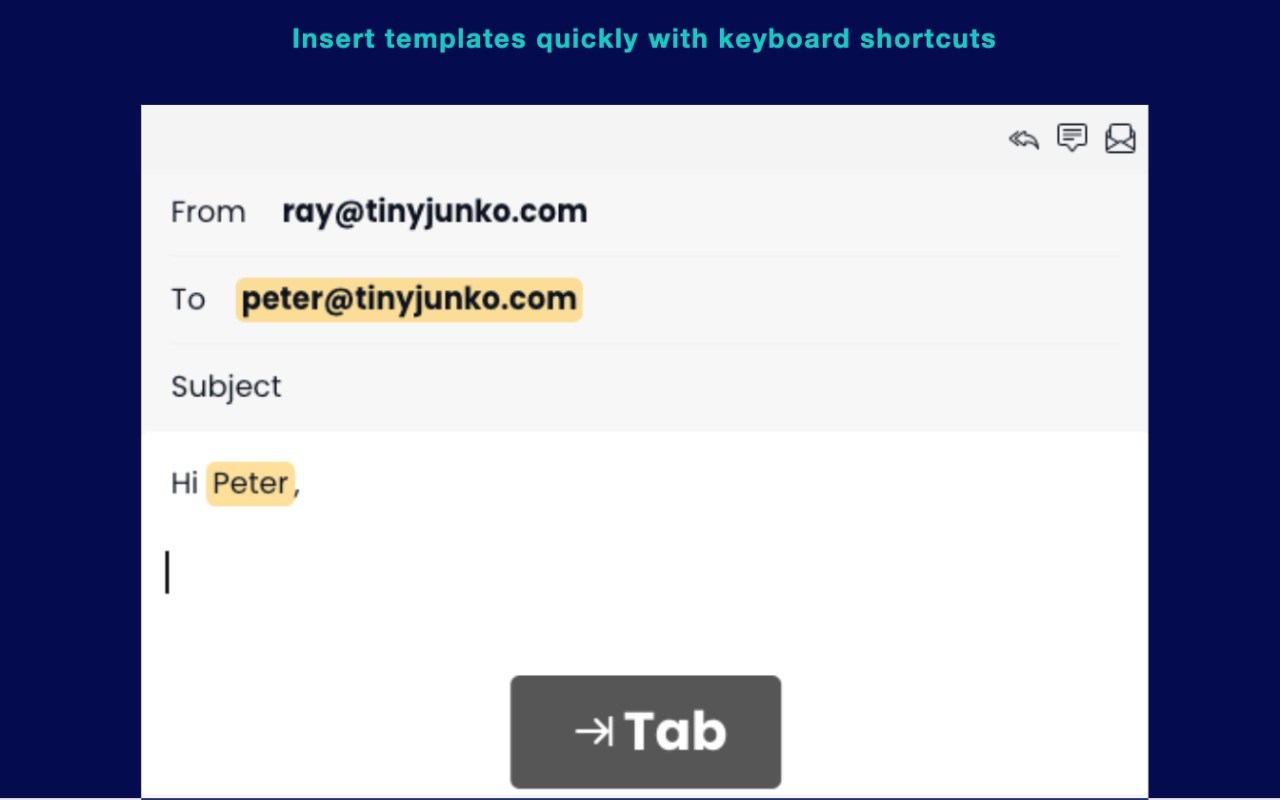Image resolution: width=1280 pixels, height=800 pixels.
Task: Click the From label
Action: point(208,212)
